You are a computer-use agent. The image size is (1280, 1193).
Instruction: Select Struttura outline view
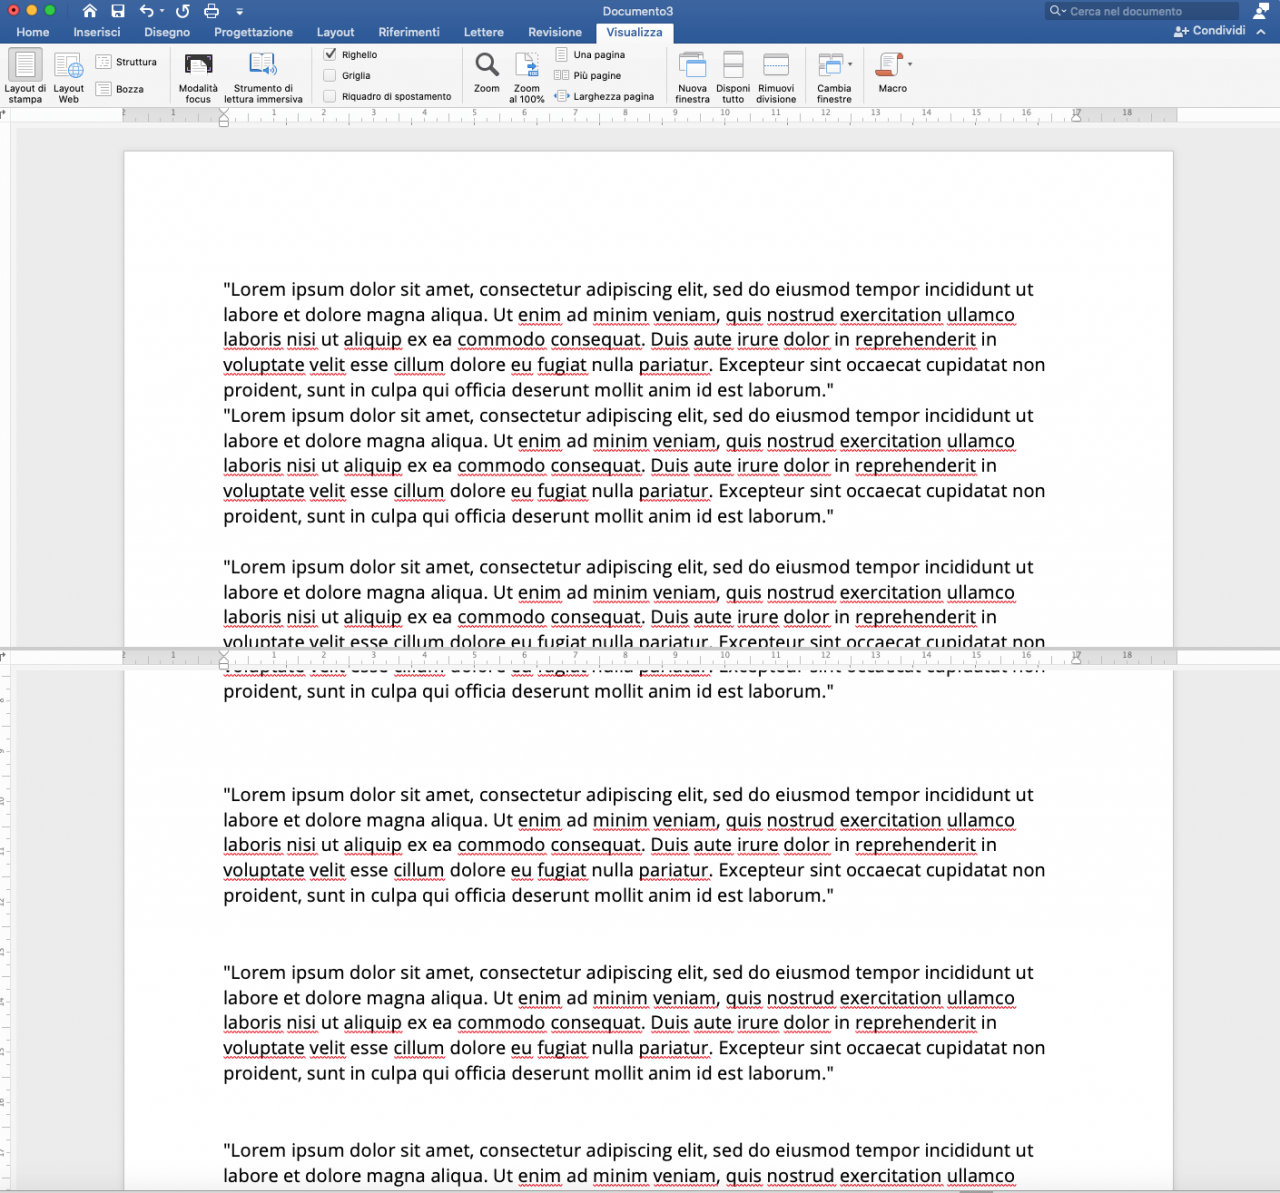pos(126,62)
